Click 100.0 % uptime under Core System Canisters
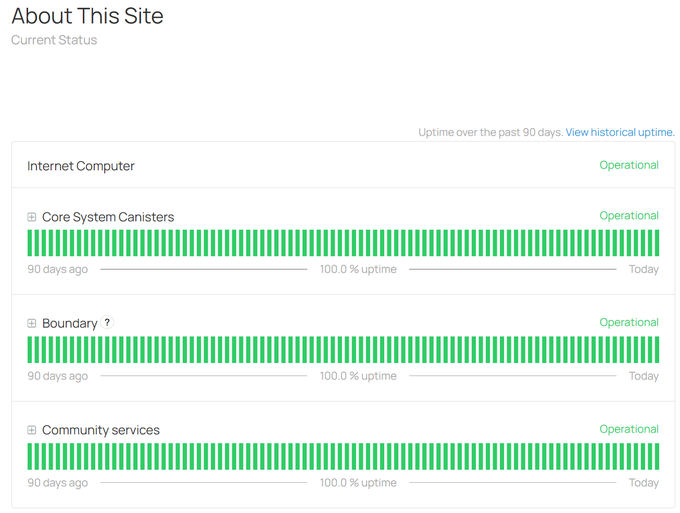 (358, 269)
